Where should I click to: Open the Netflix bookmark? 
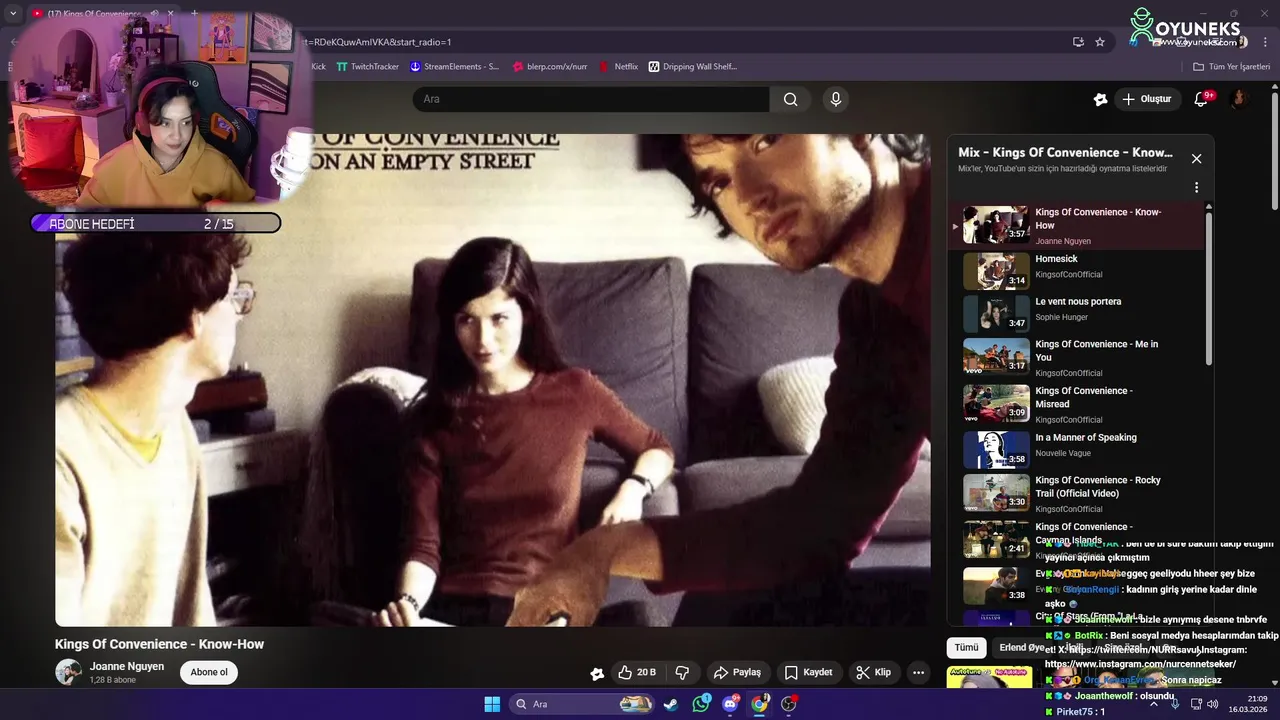click(618, 66)
